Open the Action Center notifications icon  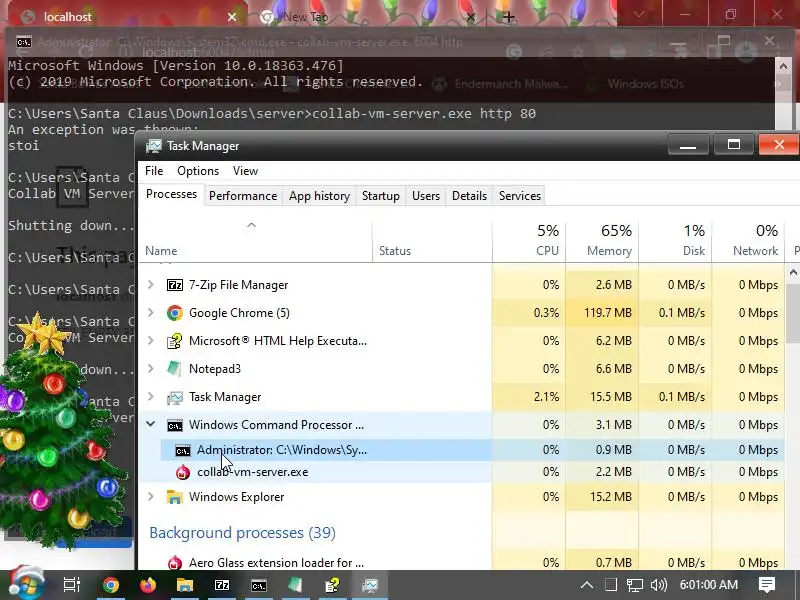coord(767,585)
